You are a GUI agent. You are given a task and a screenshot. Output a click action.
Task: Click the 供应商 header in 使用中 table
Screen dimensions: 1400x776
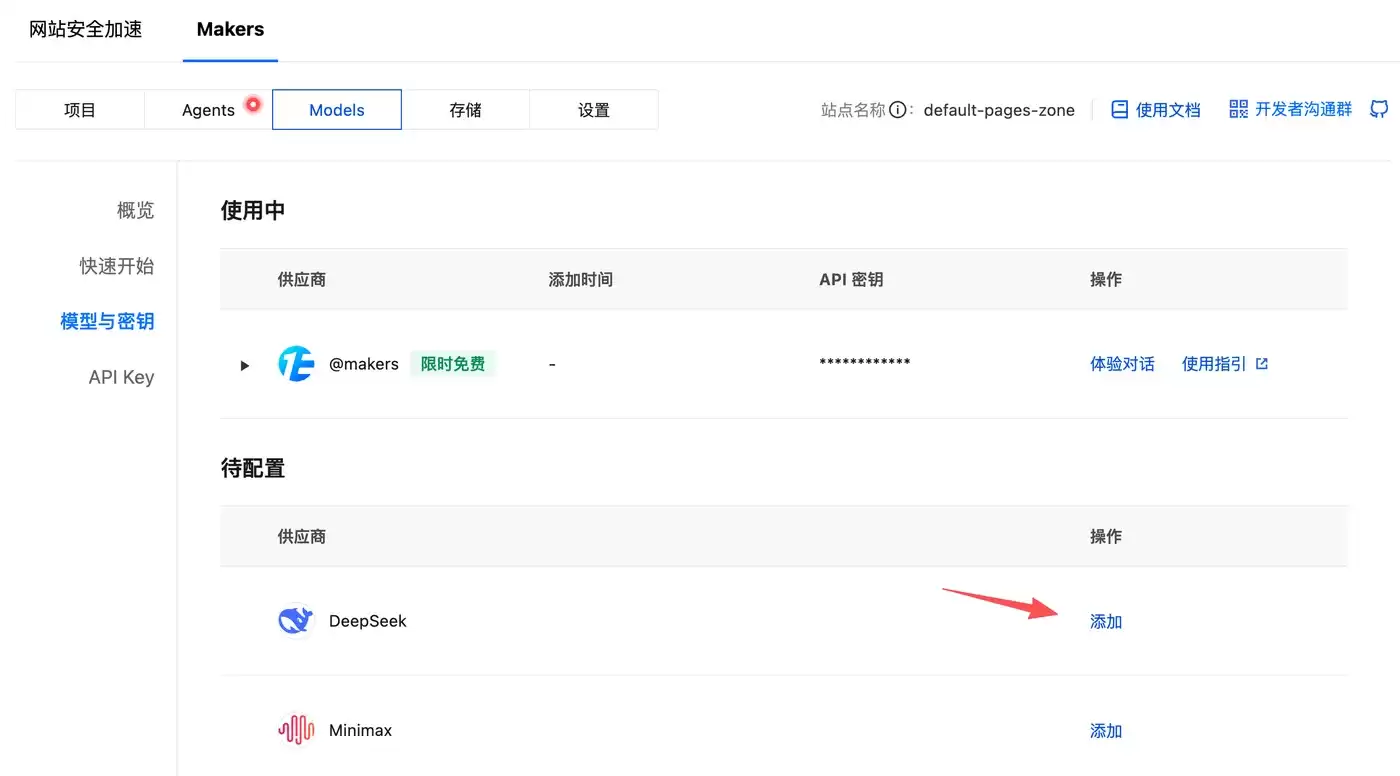coord(302,280)
